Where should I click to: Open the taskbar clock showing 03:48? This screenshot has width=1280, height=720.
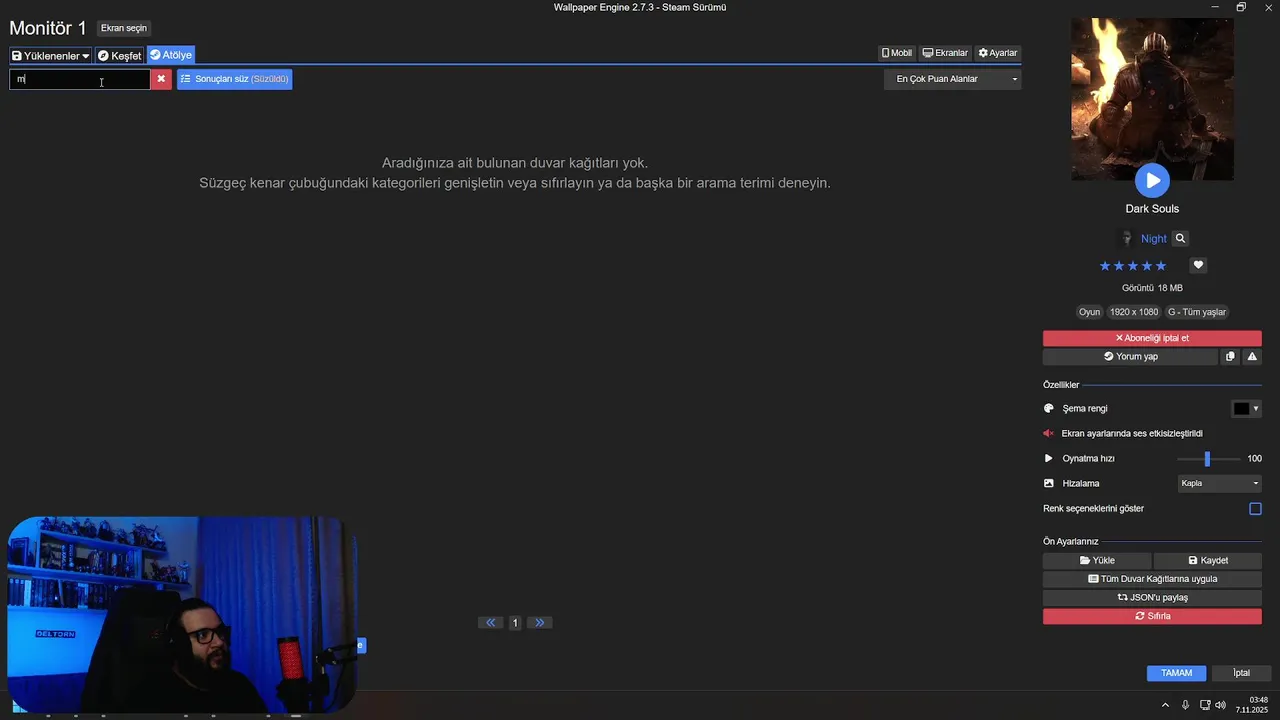coord(1252,705)
